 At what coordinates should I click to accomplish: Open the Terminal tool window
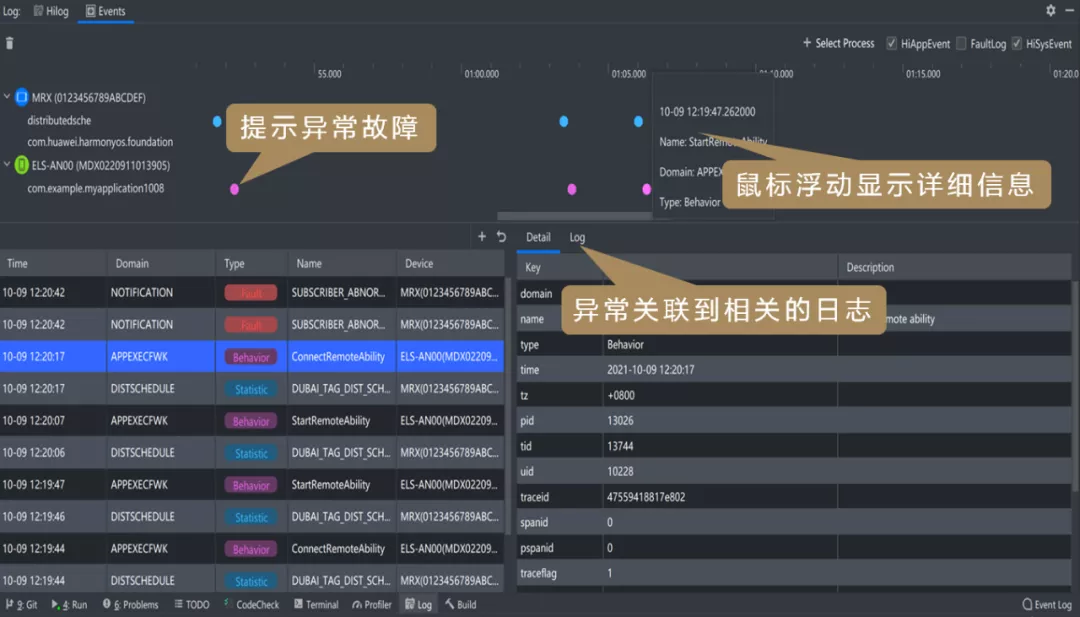(x=316, y=605)
